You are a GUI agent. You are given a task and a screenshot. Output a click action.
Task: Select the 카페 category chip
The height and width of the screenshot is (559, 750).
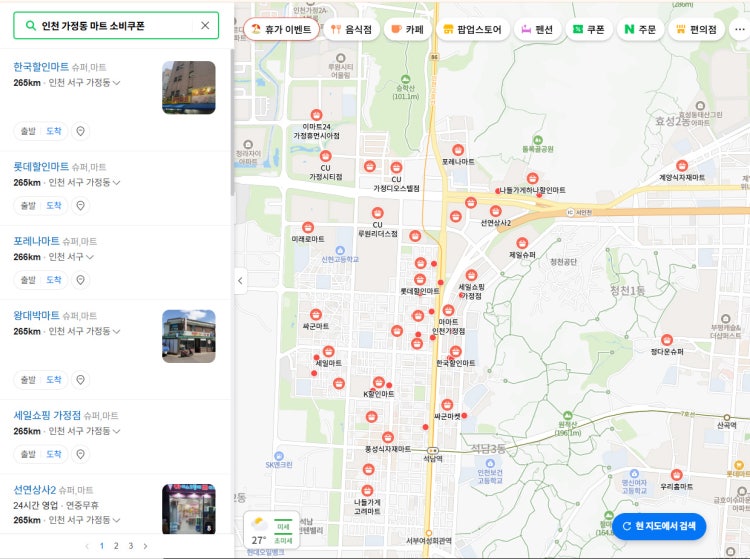408,29
